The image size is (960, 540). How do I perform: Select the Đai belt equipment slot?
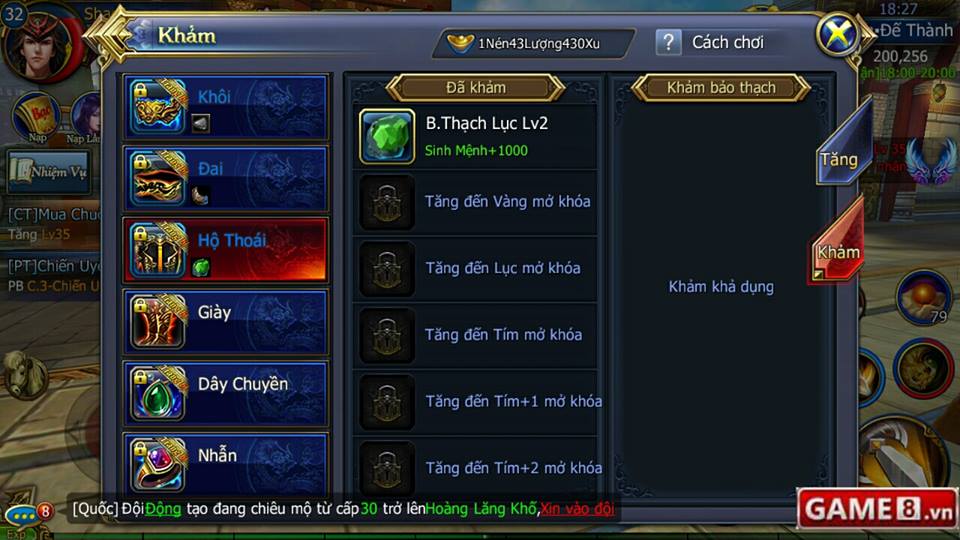(225, 179)
